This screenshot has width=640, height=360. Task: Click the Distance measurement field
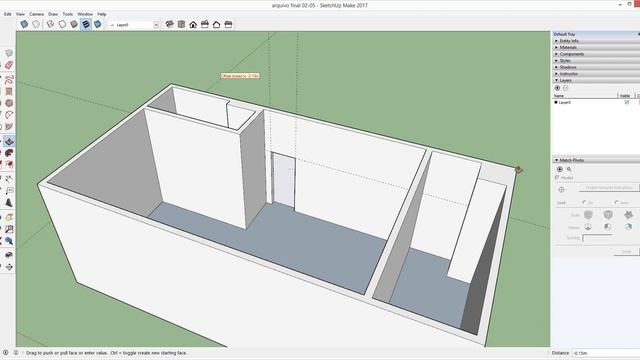click(x=606, y=353)
